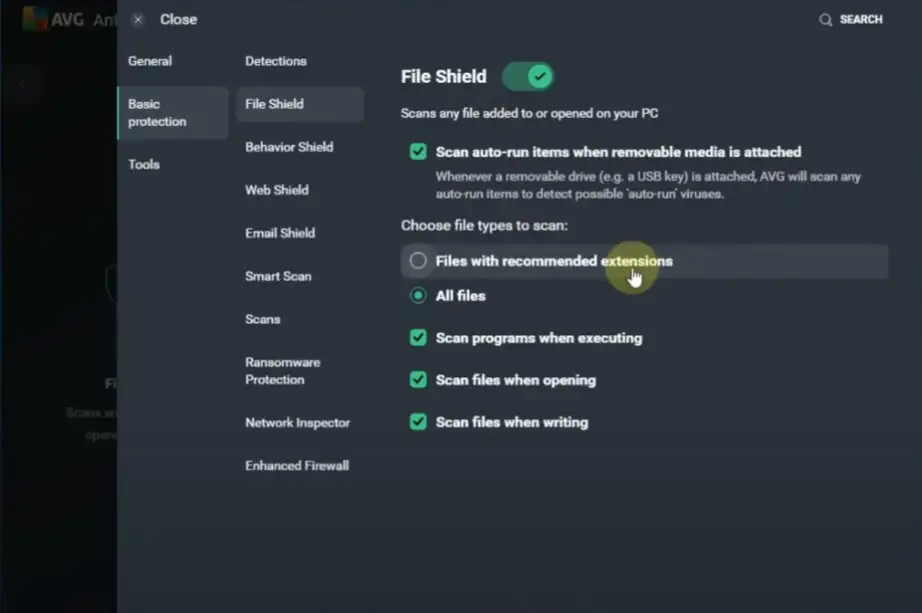Screen dimensions: 922x613
Task: Uncheck Scan programs when executing
Action: [x=418, y=338]
